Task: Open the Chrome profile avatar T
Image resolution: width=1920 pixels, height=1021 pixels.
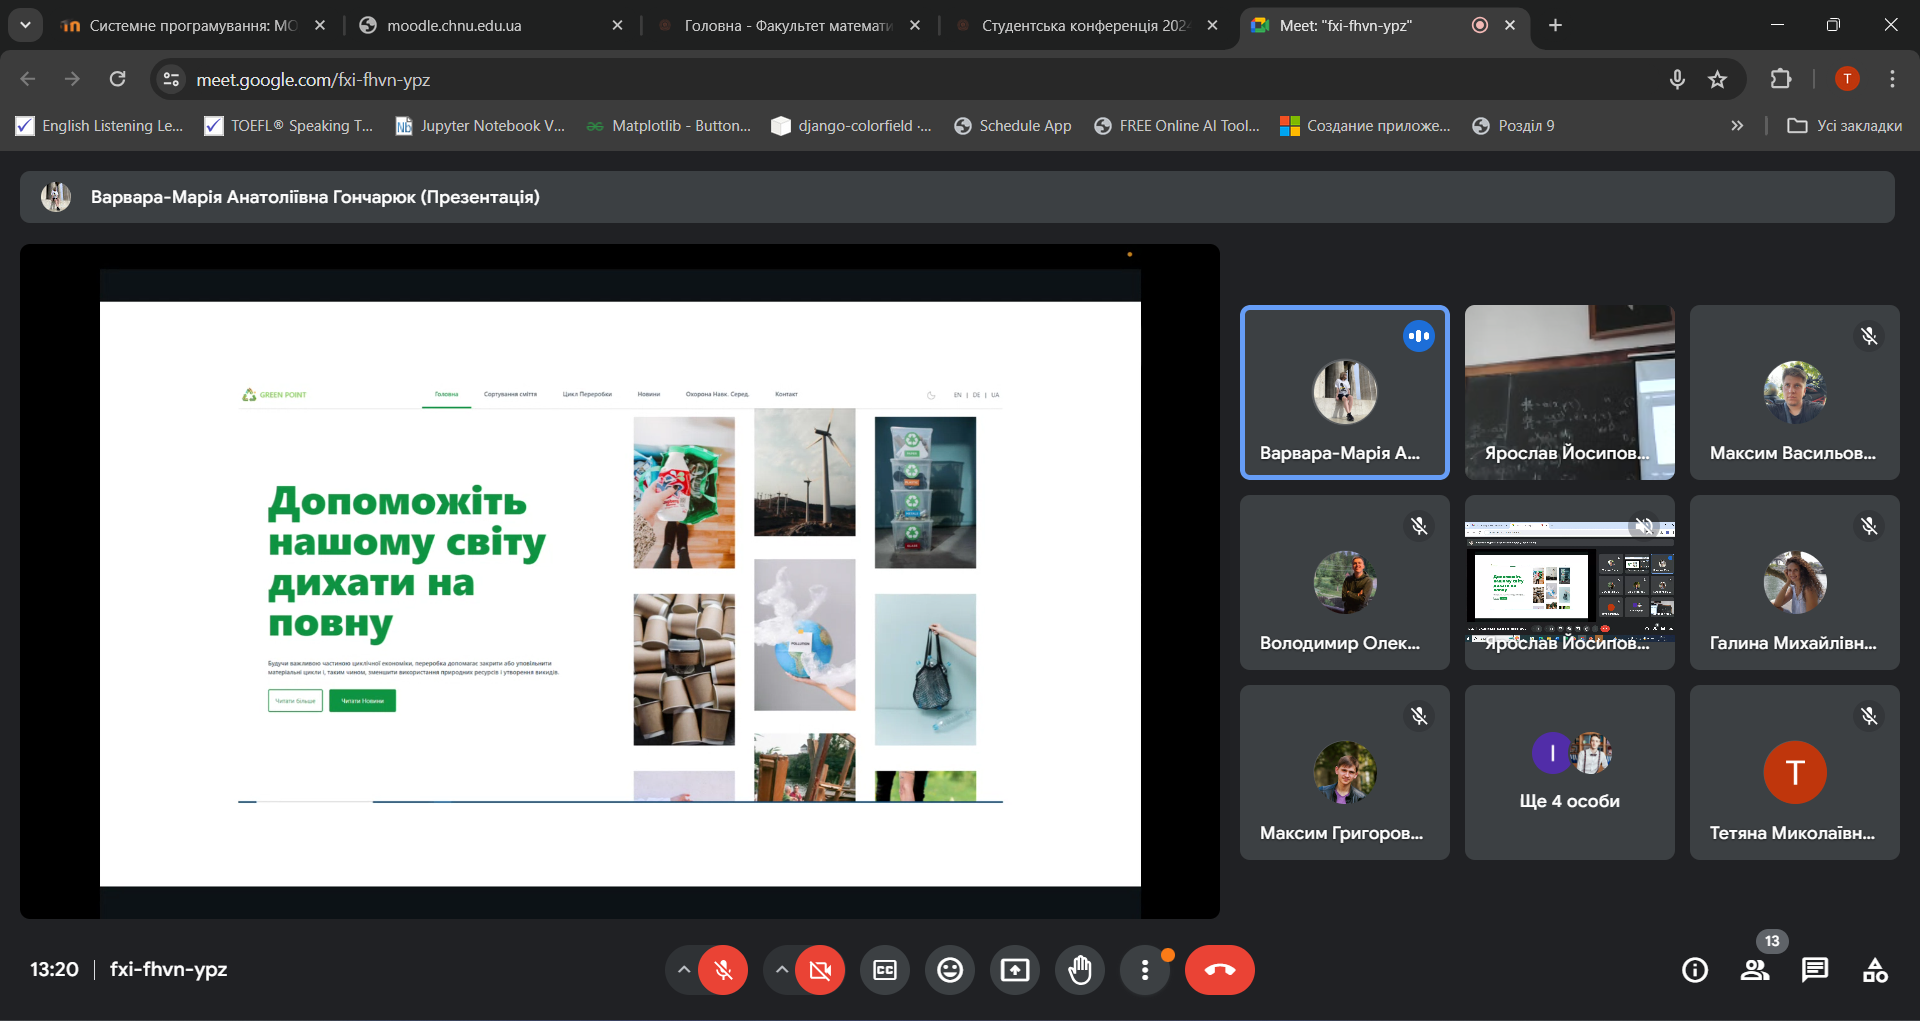Action: coord(1847,79)
